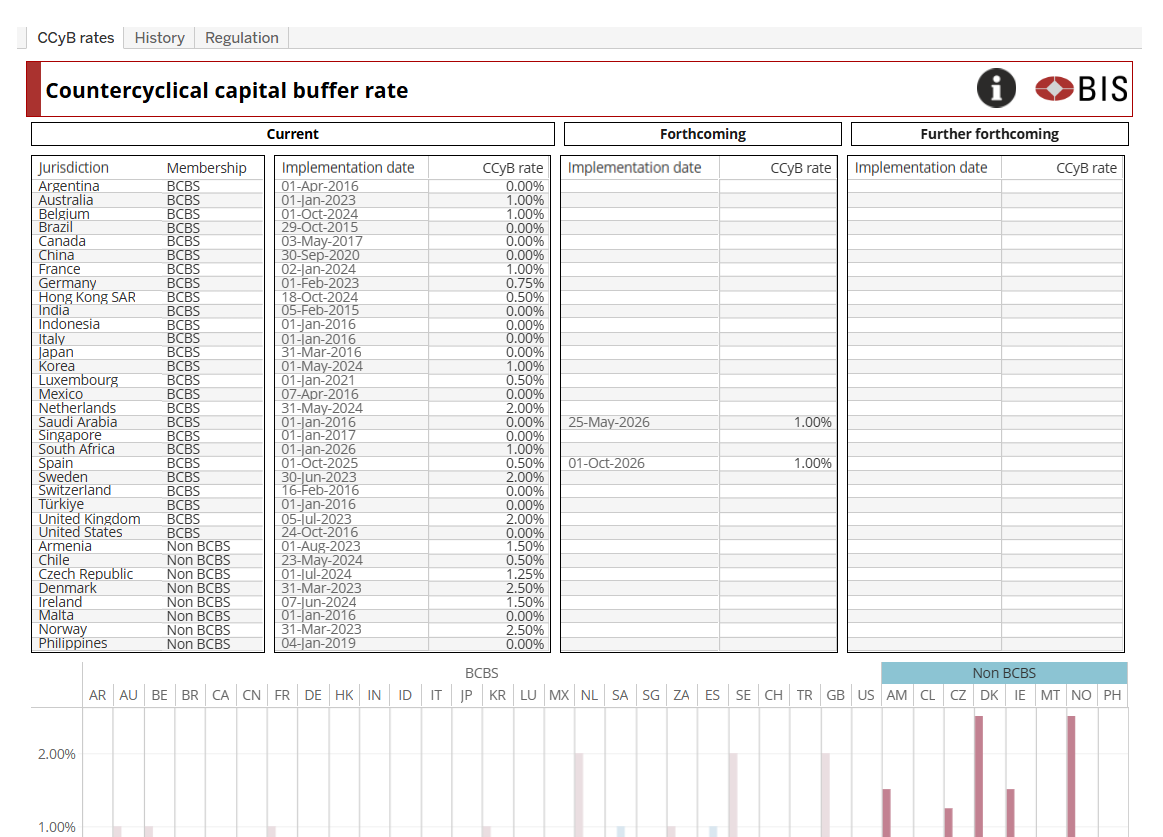Select the Hong Kong SAR row
This screenshot has height=837, width=1163.
(x=148, y=297)
